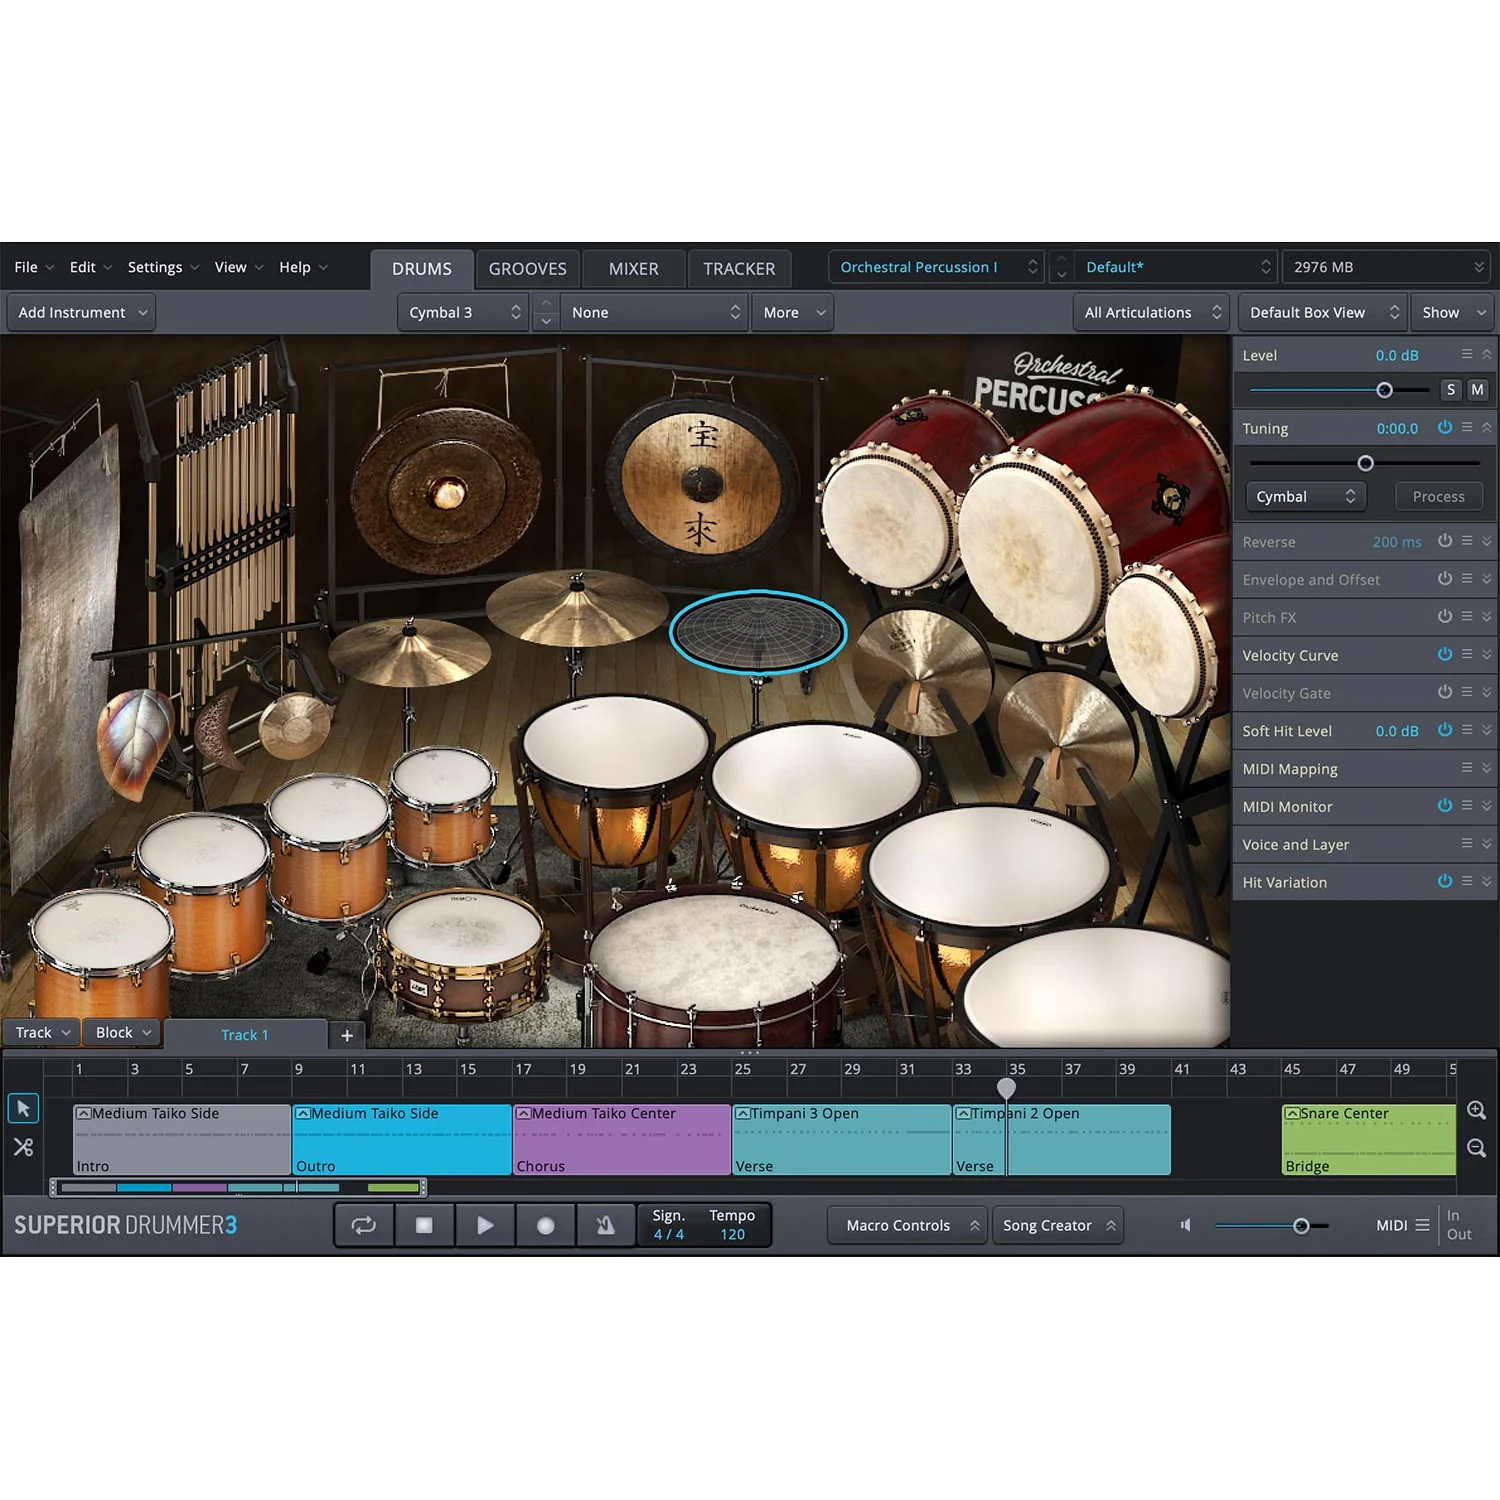Screen dimensions: 1500x1500
Task: Open the All Articulations dropdown
Action: (1151, 312)
